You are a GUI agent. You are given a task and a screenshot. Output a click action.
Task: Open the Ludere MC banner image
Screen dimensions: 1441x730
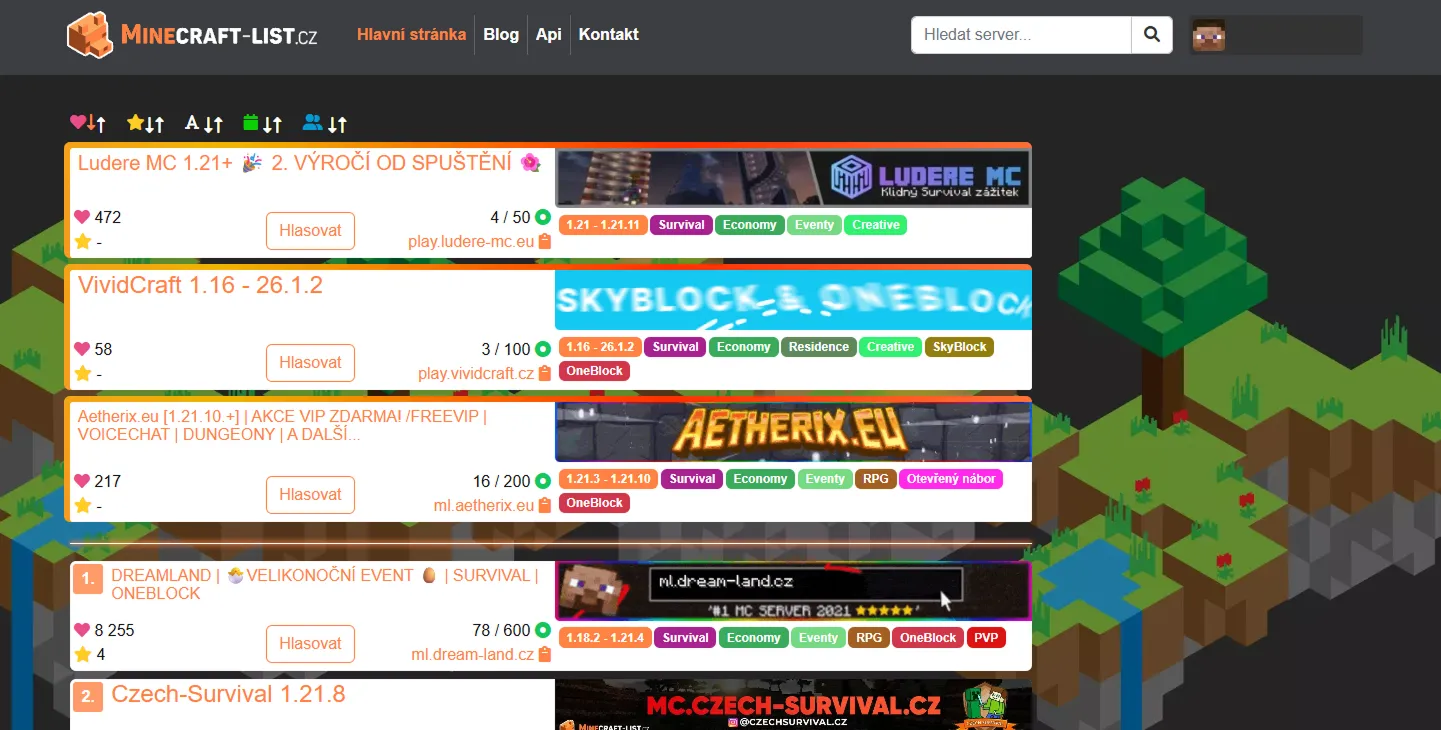[x=793, y=178]
